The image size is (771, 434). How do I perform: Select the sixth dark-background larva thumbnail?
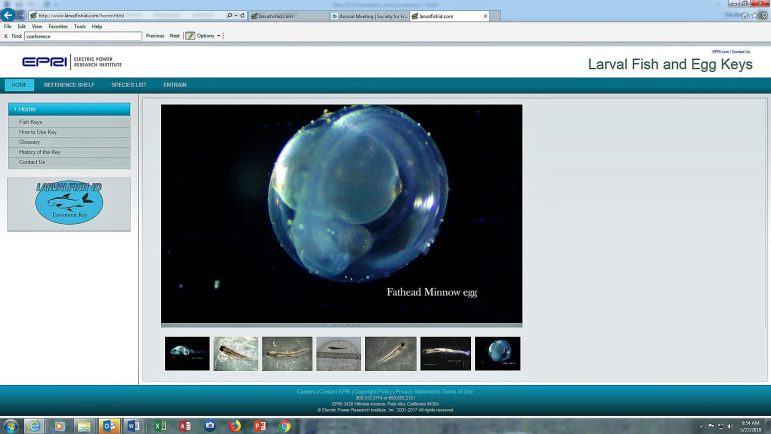tap(445, 354)
